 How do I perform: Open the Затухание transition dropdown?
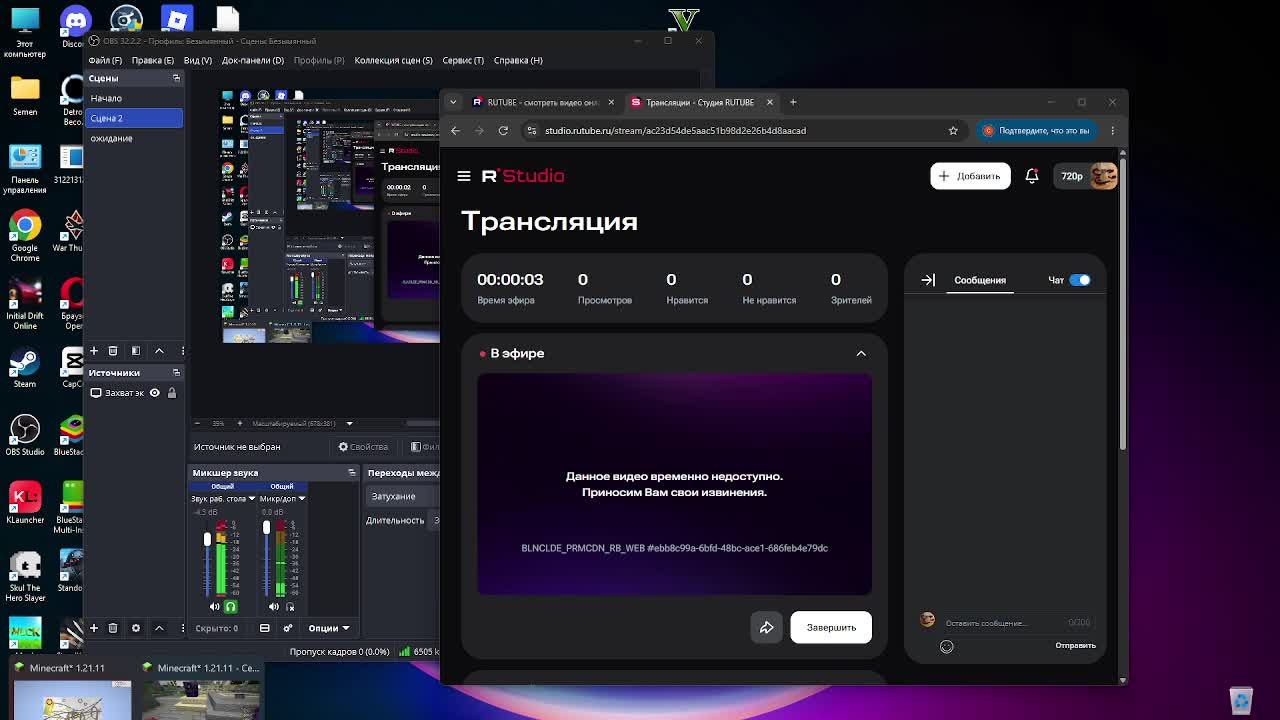click(403, 496)
